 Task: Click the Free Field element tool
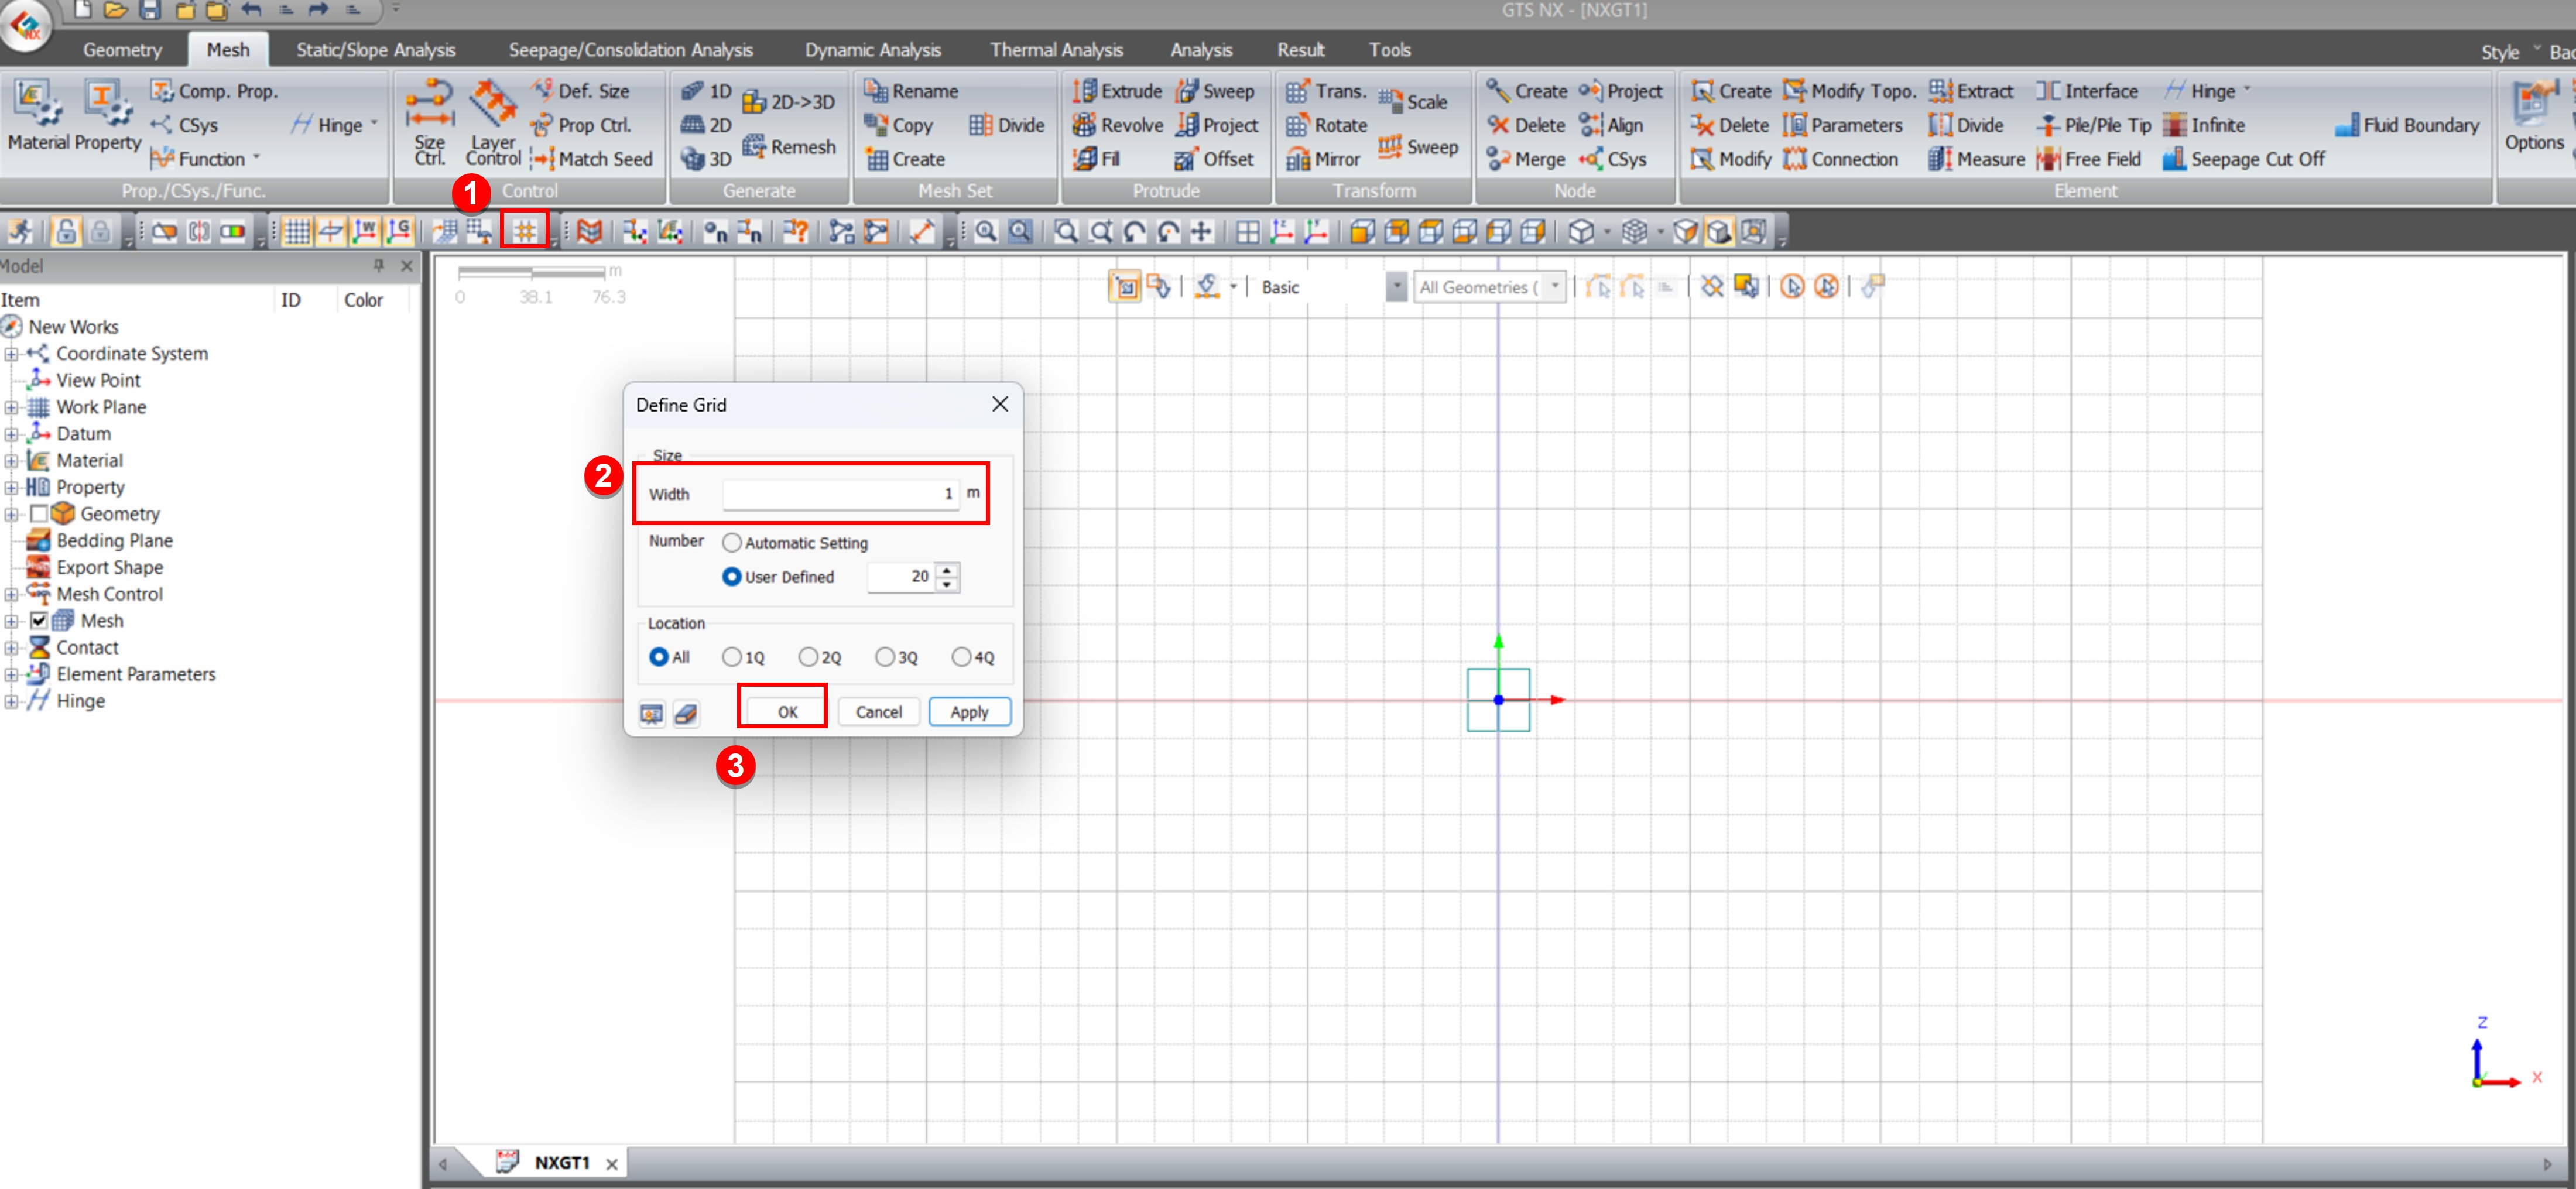click(x=2089, y=159)
